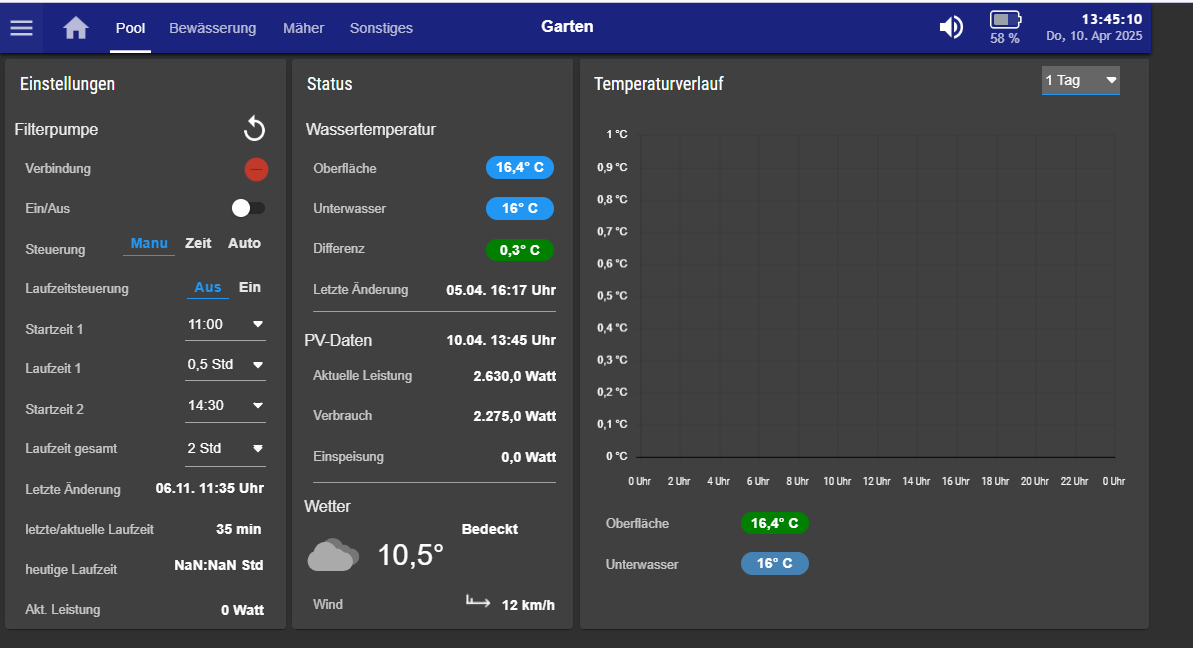Switch to the Bewässerung tab
This screenshot has height=648, width=1193.
[212, 28]
